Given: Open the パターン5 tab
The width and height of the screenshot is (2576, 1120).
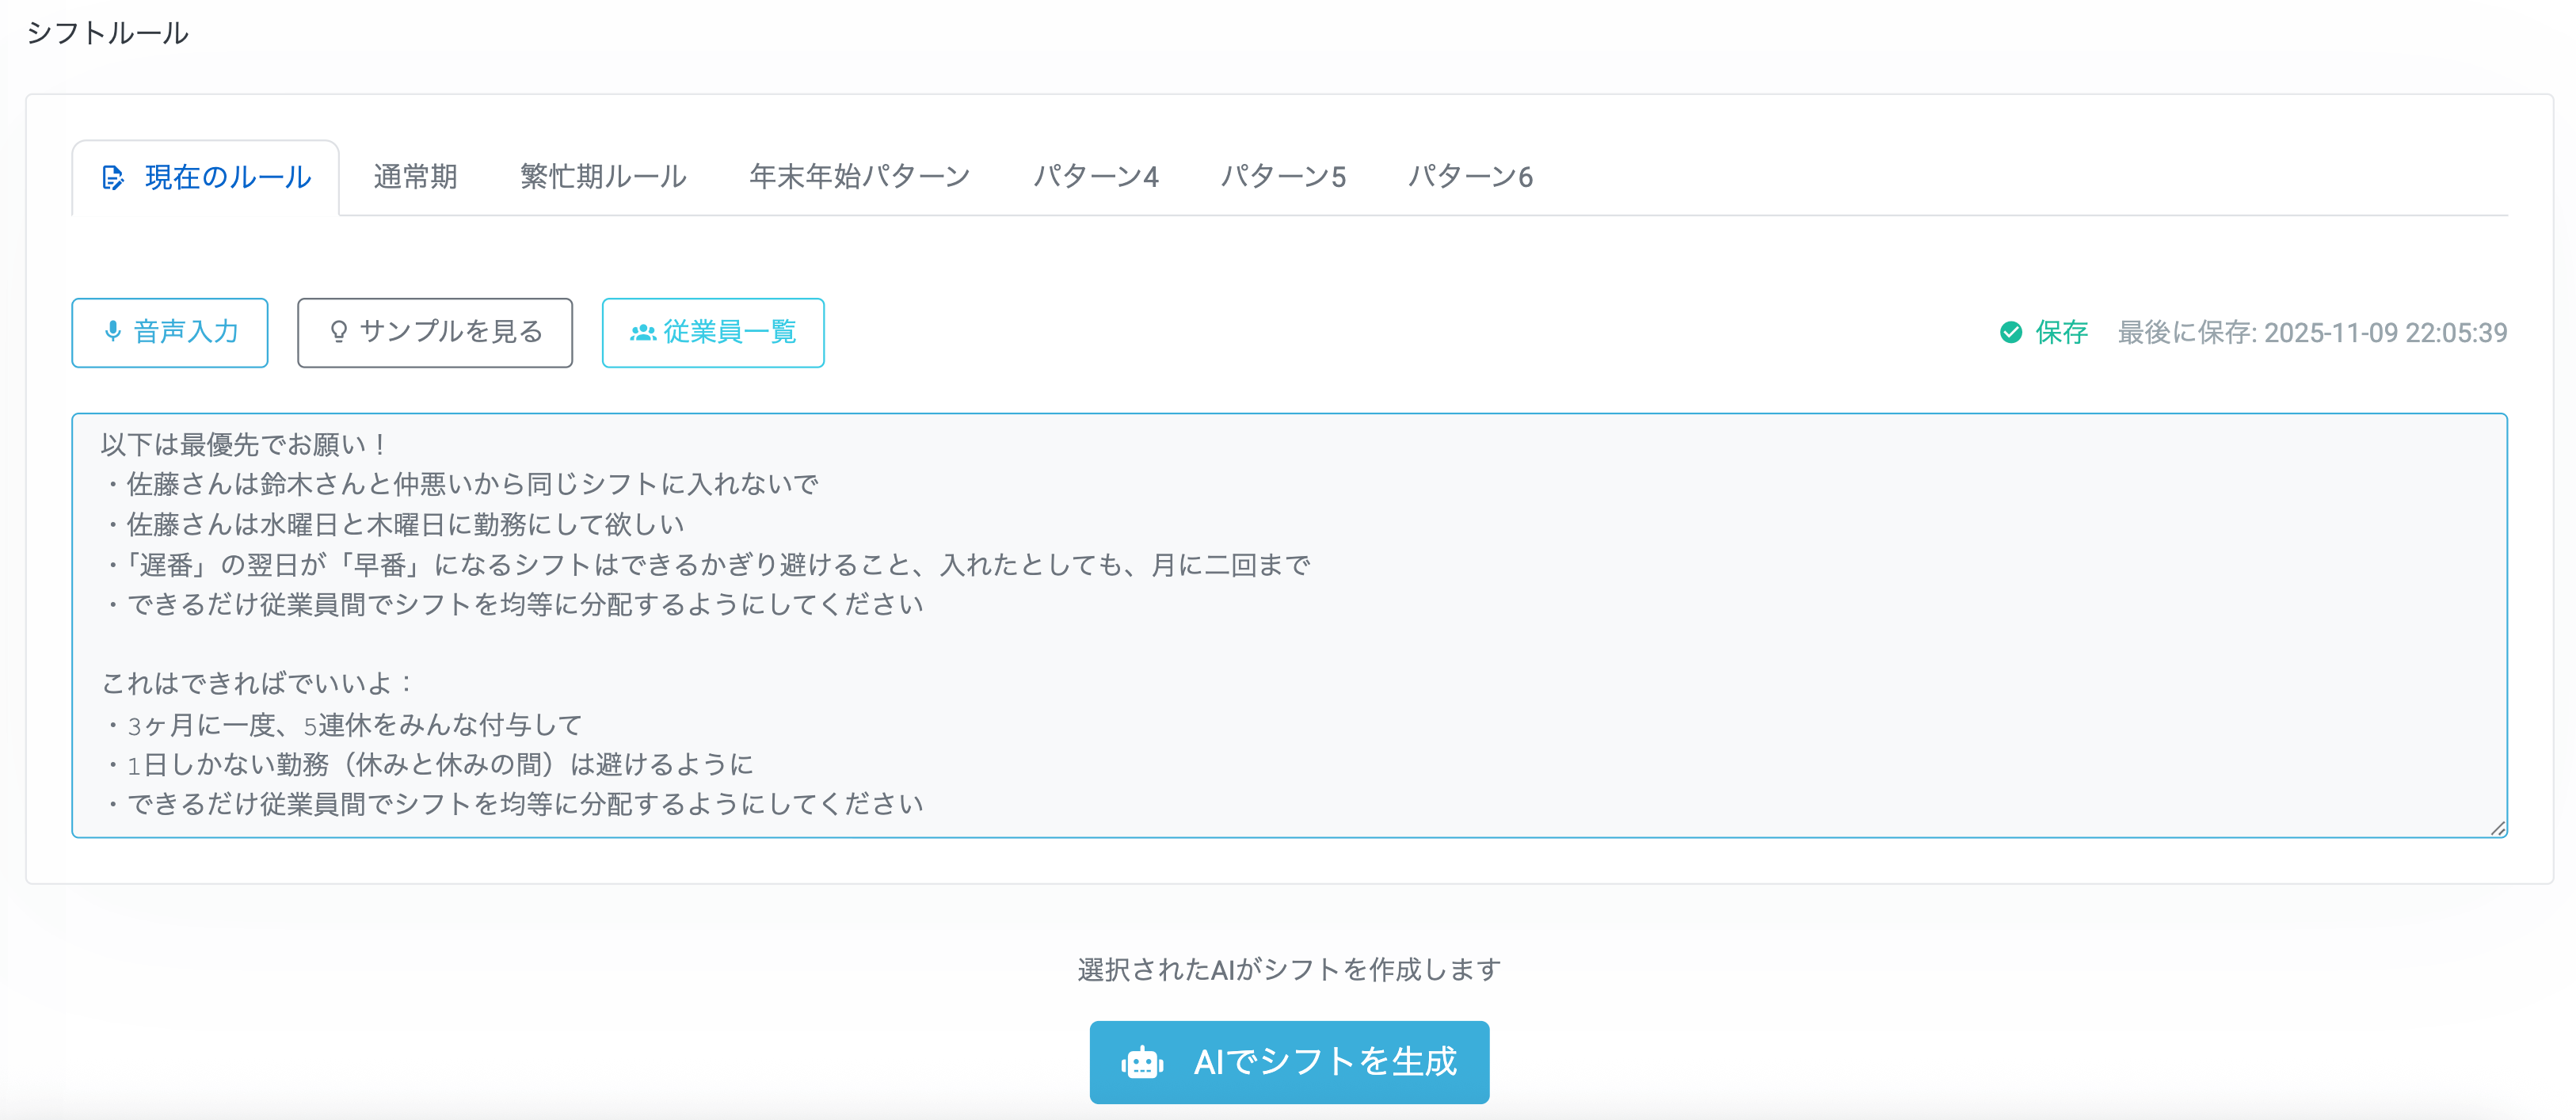Looking at the screenshot, I should coord(1285,177).
